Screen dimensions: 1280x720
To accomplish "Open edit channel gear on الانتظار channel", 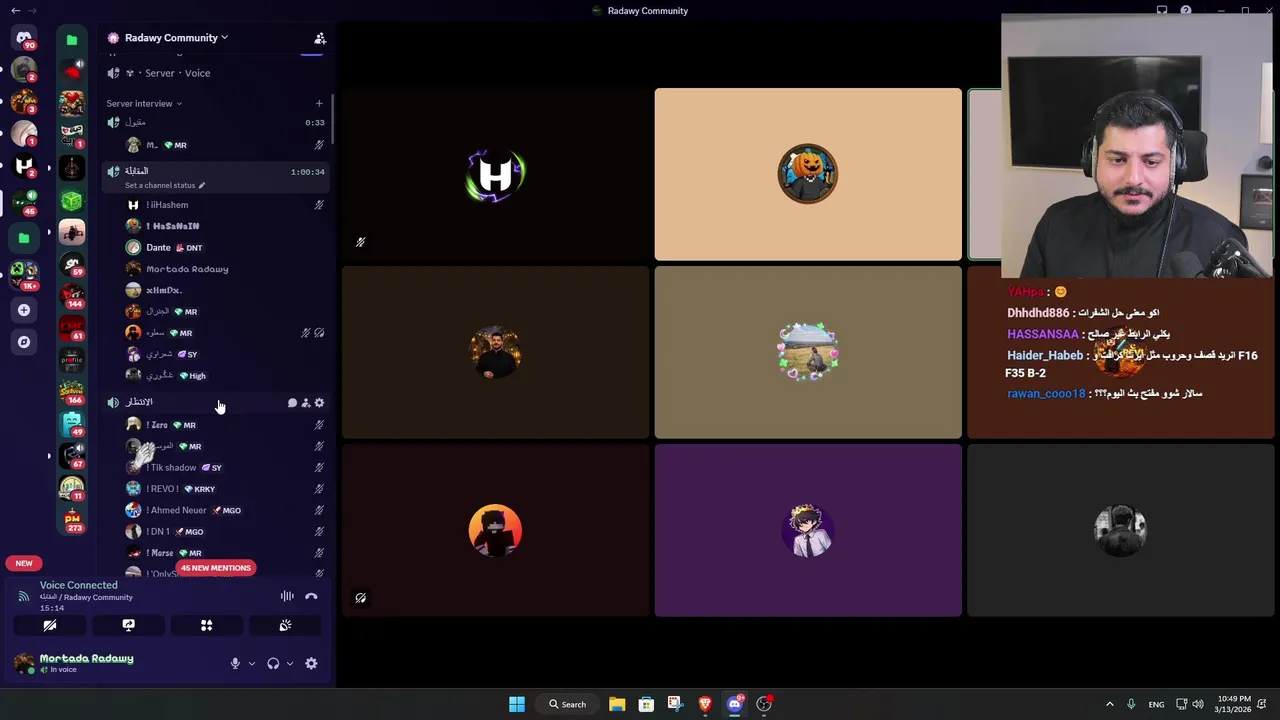I will [319, 403].
